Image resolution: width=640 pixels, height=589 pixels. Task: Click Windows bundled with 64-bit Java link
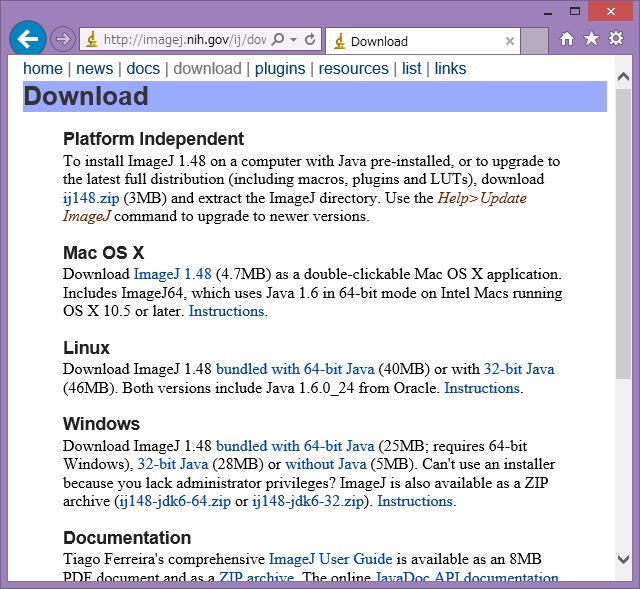295,446
